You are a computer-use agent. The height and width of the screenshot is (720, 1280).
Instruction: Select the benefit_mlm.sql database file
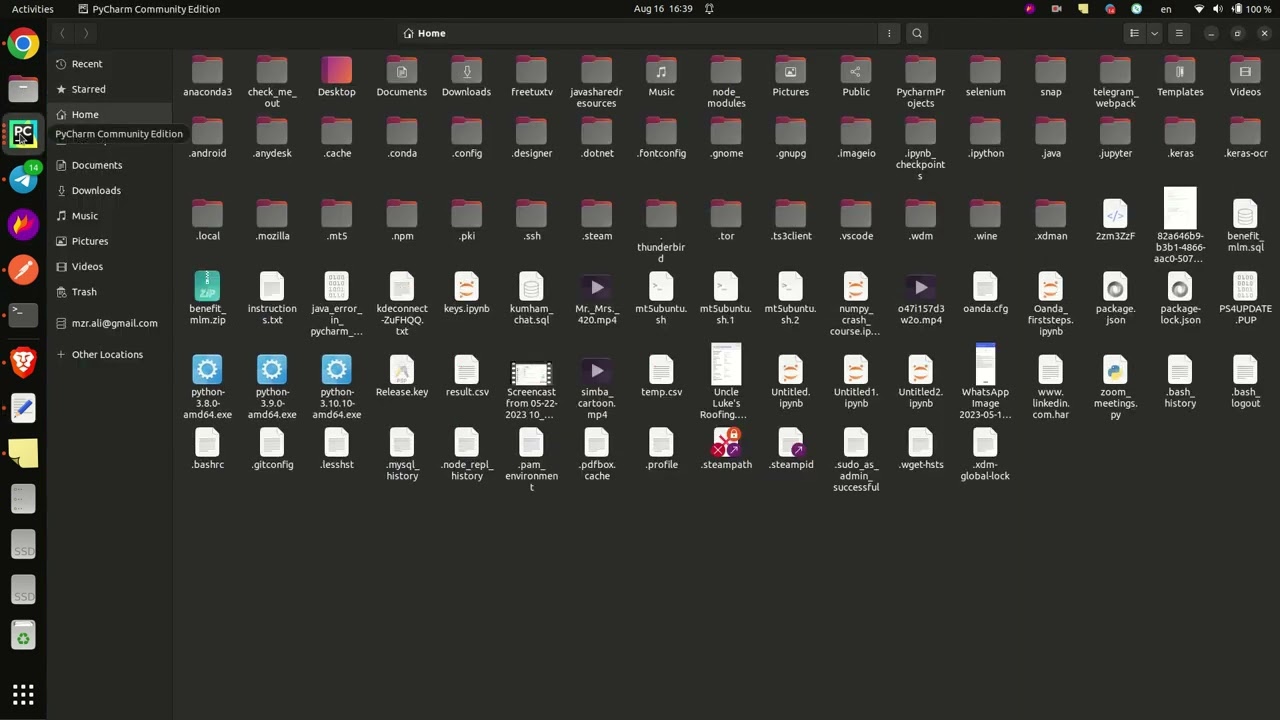pyautogui.click(x=1245, y=227)
